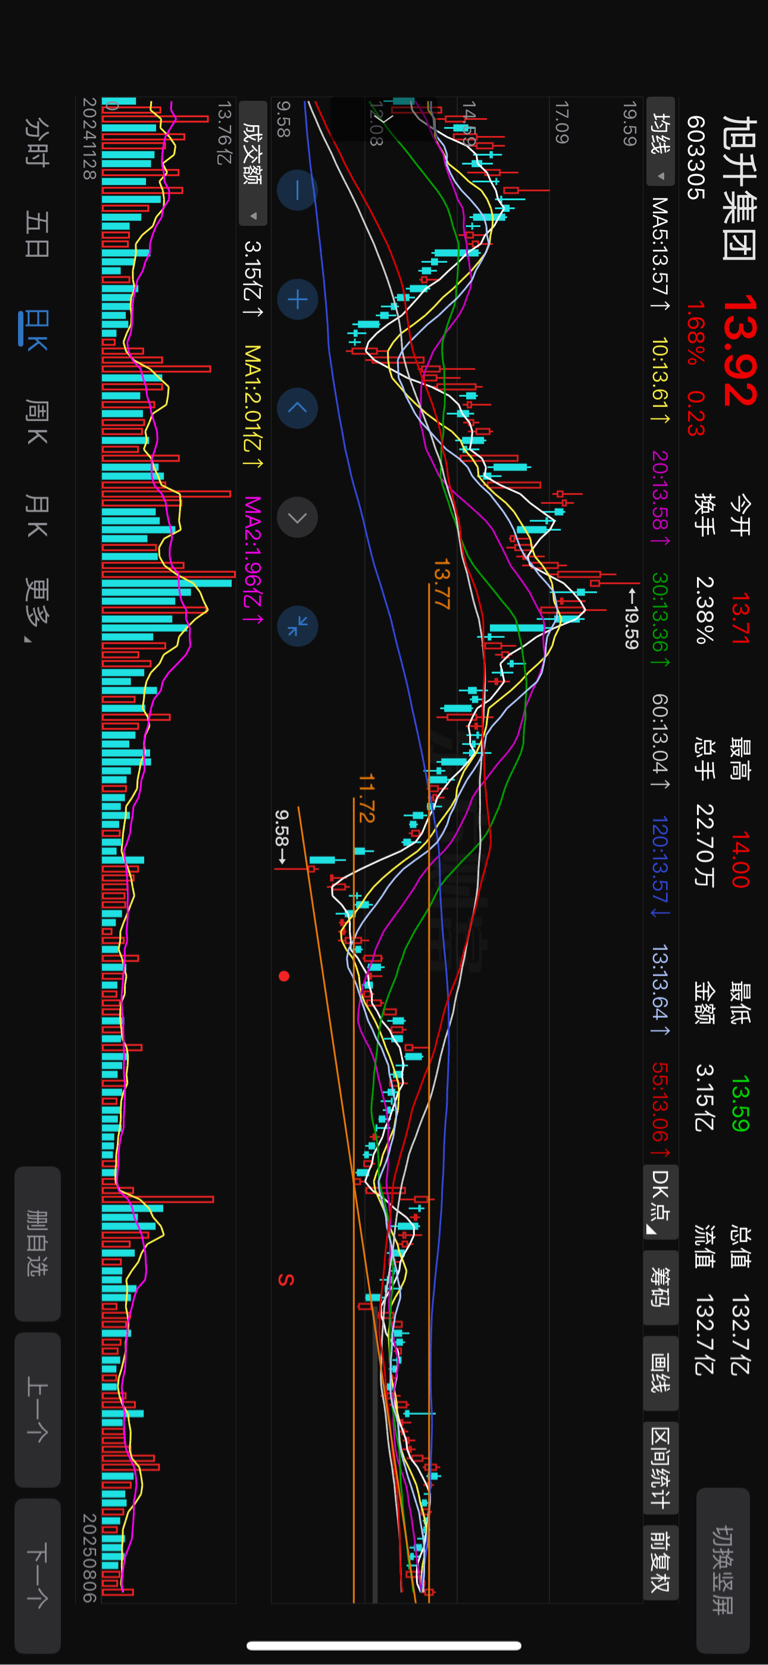Tap the 60:13.04 moving average value
This screenshot has height=1665, width=768.
pos(660,742)
